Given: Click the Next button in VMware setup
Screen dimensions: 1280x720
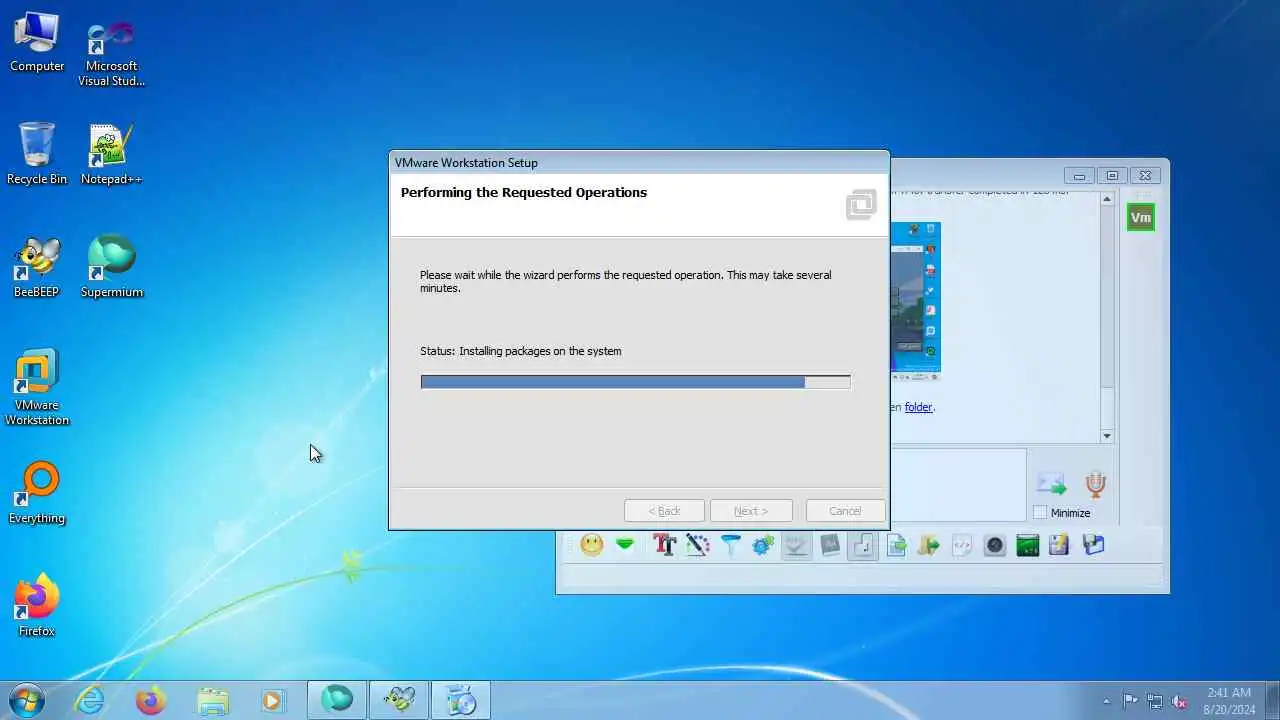Looking at the screenshot, I should [751, 511].
